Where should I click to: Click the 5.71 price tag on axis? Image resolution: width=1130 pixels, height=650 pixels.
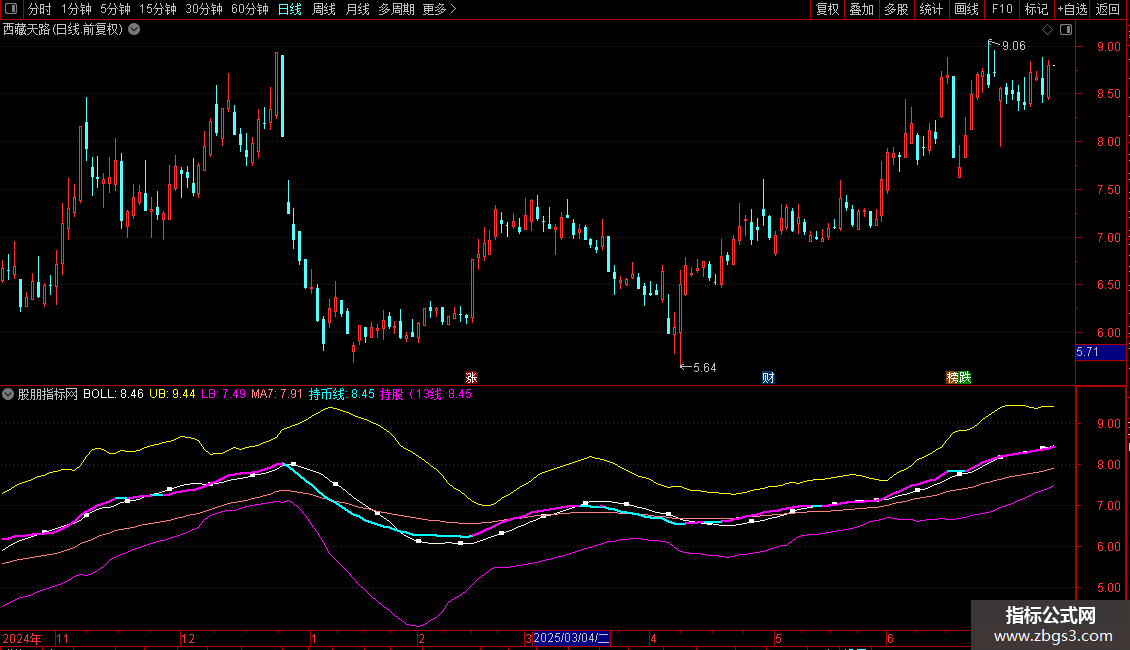(x=1100, y=352)
